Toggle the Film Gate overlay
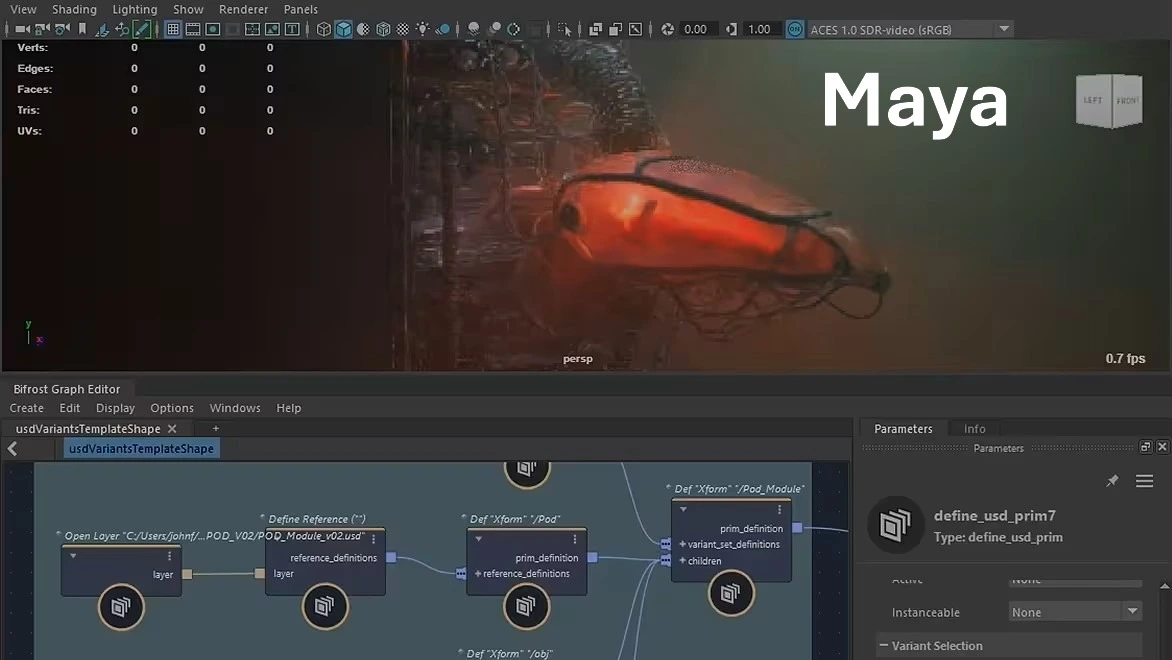 tap(193, 29)
